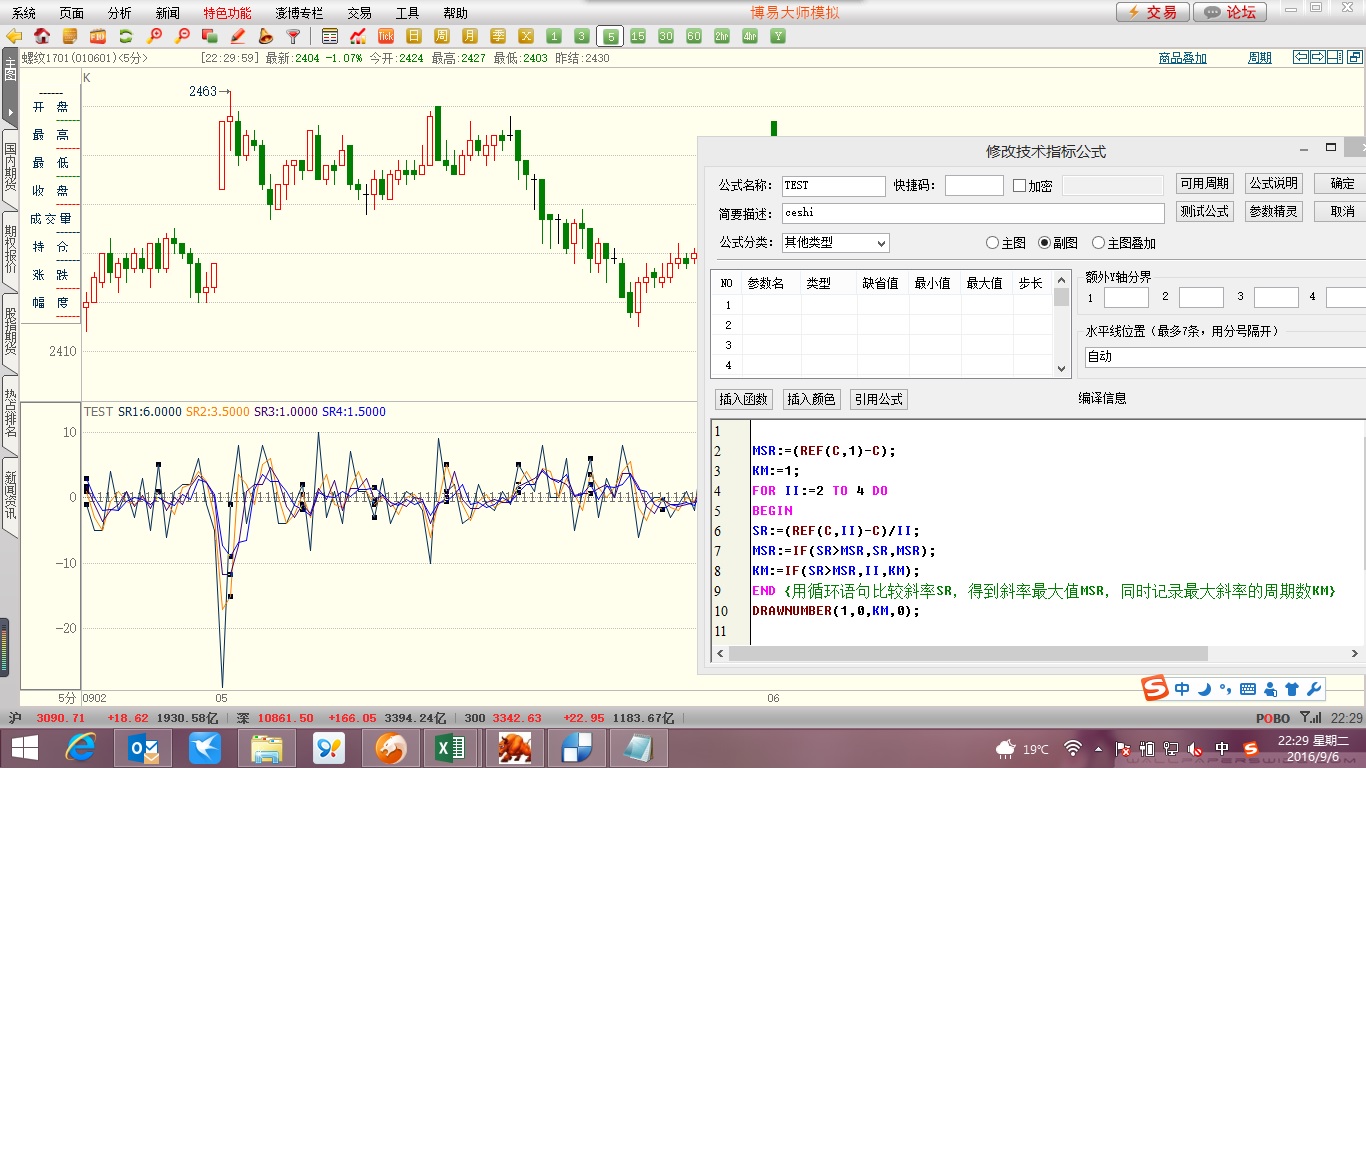Click the 测试公式 button
This screenshot has width=1366, height=1152.
click(x=1204, y=212)
